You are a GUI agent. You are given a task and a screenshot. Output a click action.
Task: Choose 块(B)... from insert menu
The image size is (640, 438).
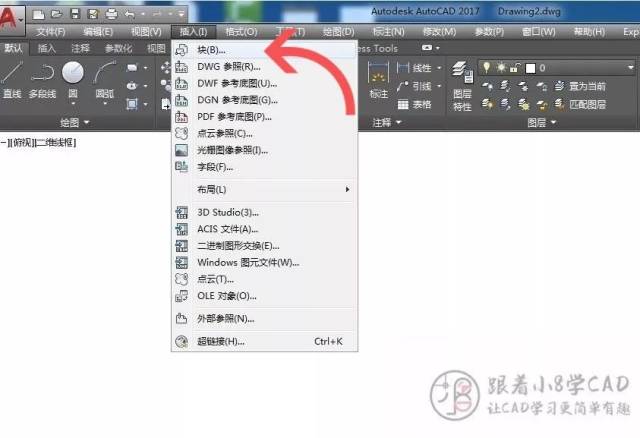[x=264, y=50]
